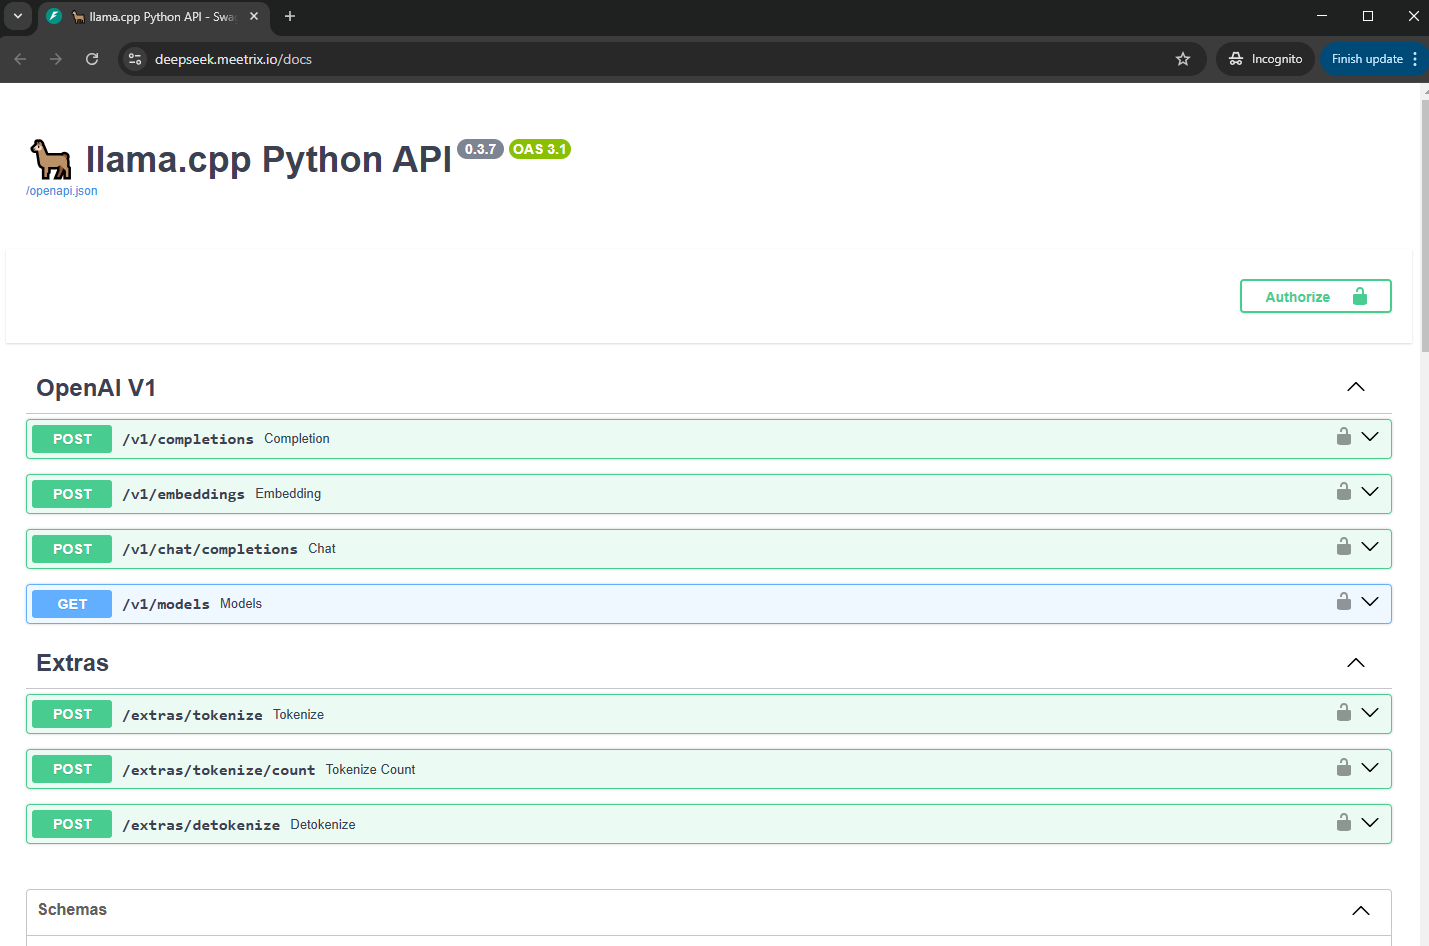Expand the /v1/chat/completions endpoint chevron

point(1370,547)
